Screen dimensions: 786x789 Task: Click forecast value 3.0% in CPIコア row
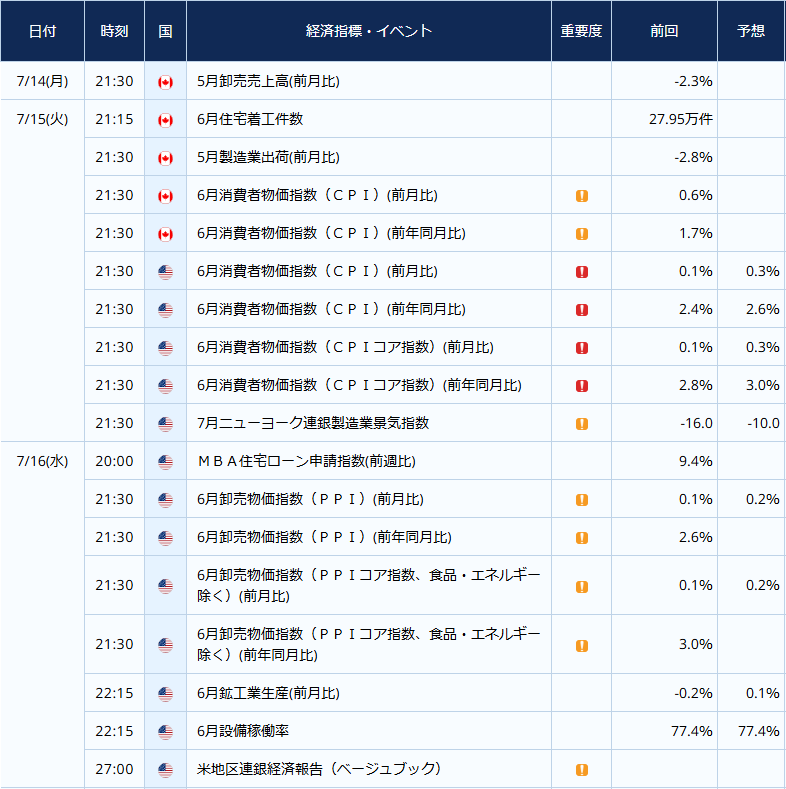point(762,385)
